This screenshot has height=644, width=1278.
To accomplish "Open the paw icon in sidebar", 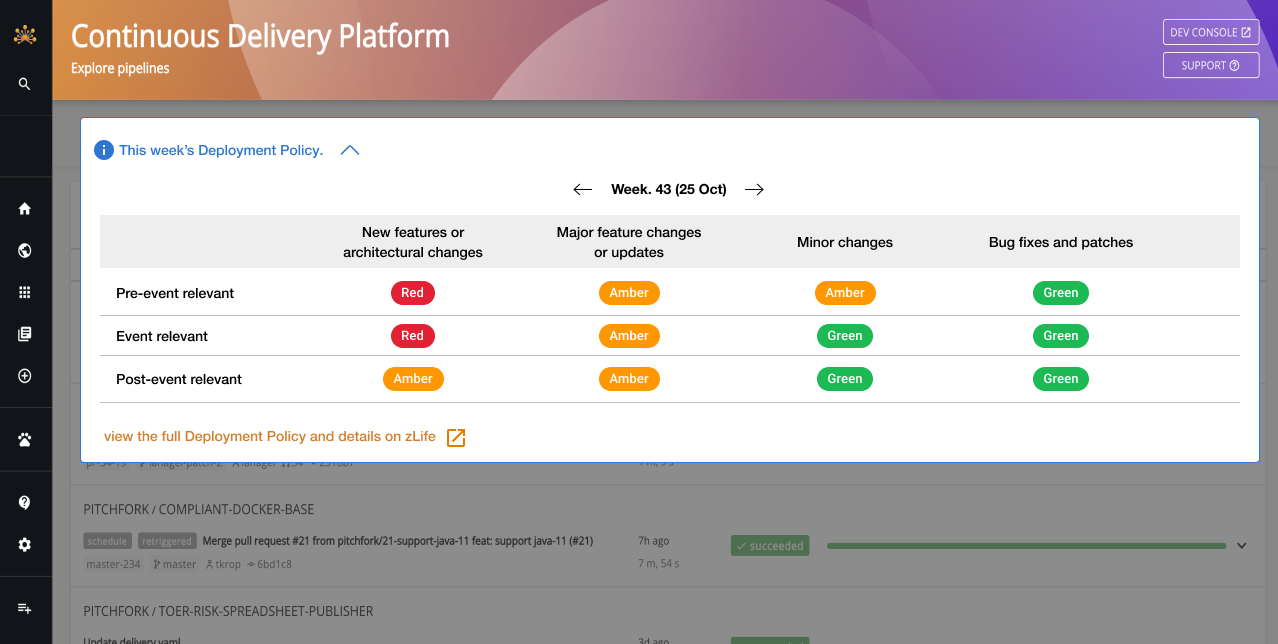I will [25, 439].
